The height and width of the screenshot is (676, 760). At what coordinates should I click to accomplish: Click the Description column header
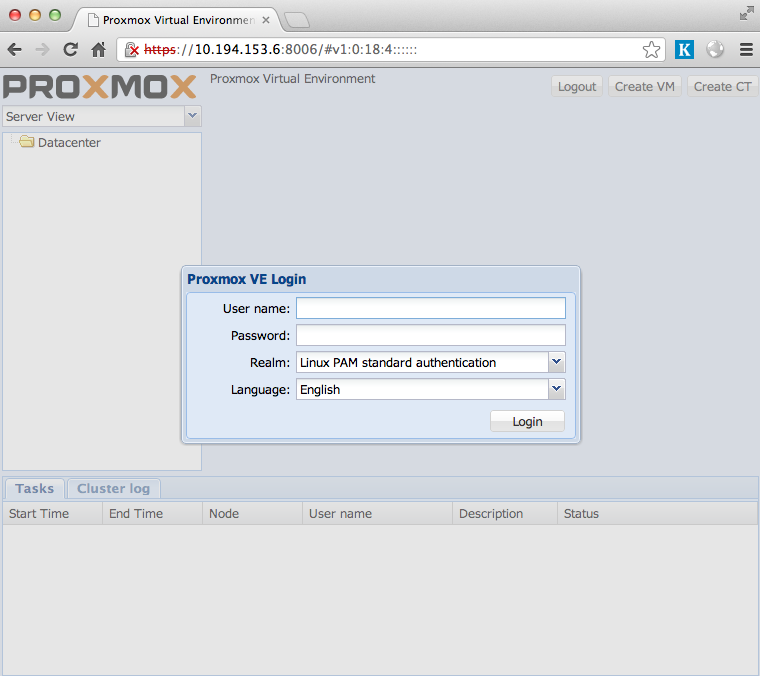pos(505,514)
